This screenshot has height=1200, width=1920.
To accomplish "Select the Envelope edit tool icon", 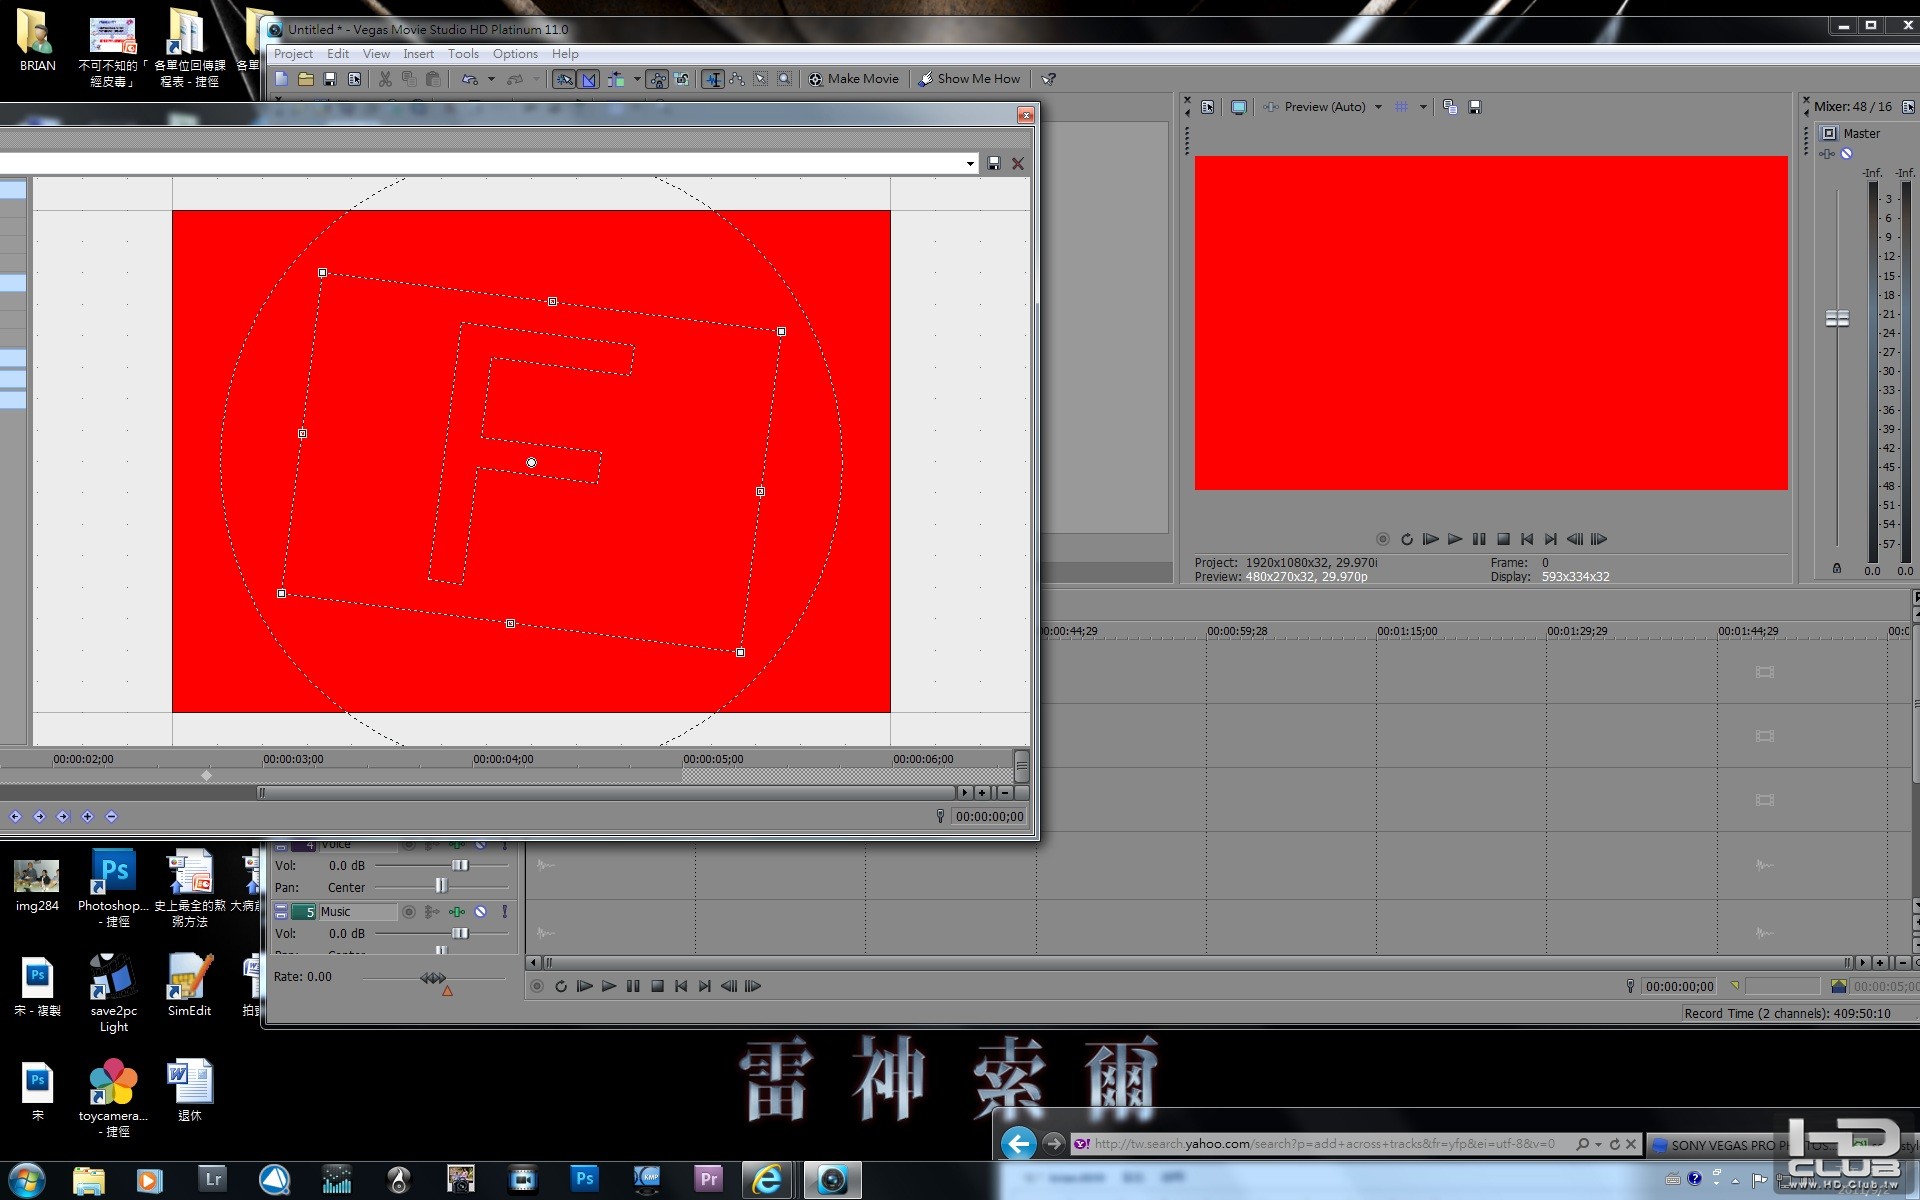I will click(x=737, y=79).
